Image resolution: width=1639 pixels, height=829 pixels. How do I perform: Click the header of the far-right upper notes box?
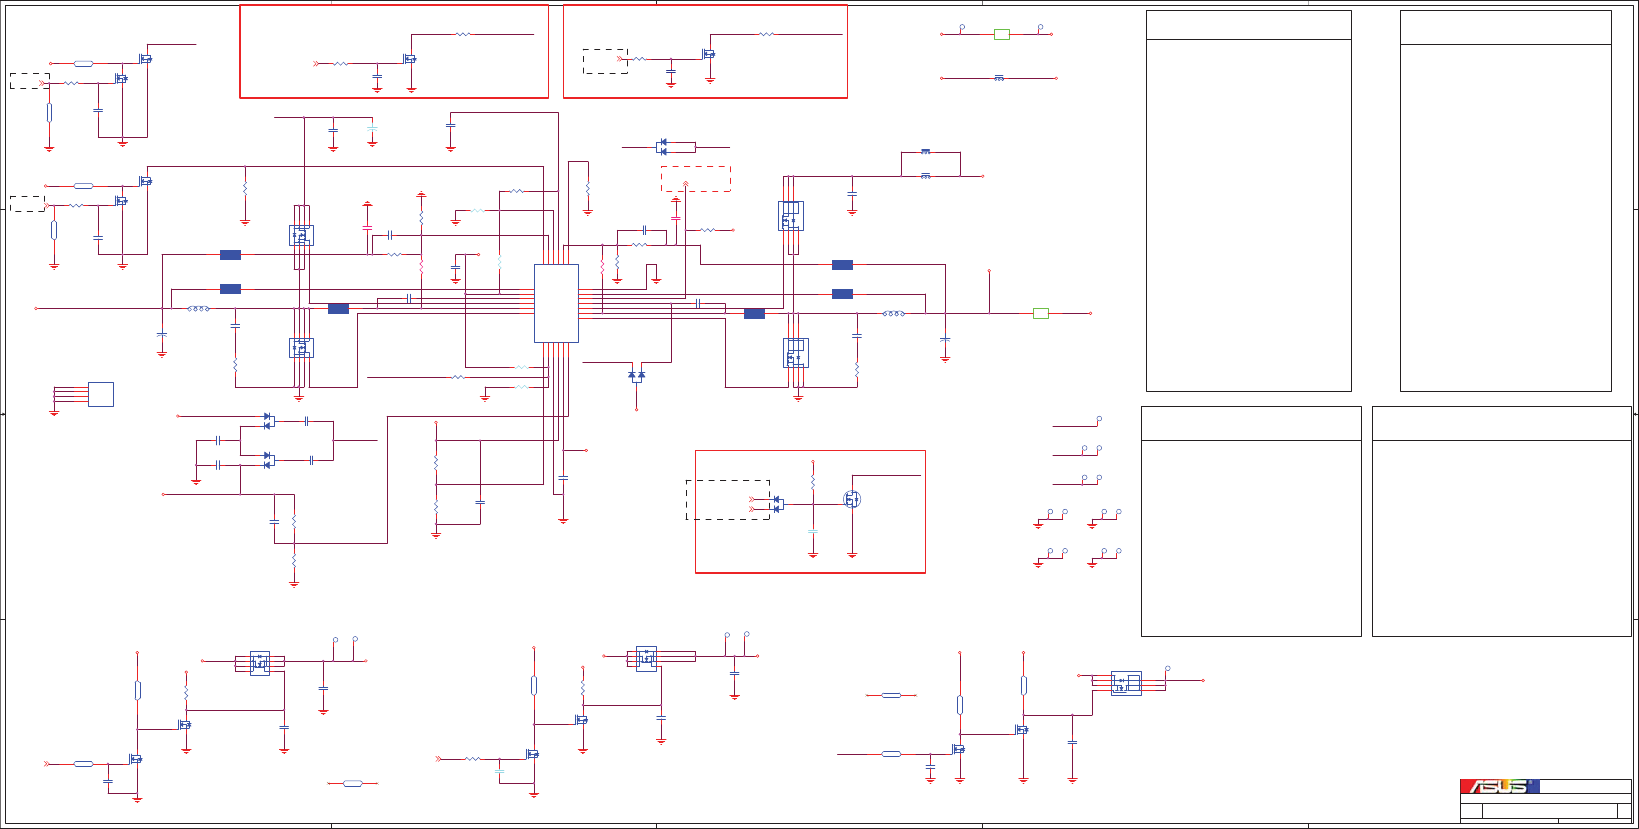(x=1506, y=28)
